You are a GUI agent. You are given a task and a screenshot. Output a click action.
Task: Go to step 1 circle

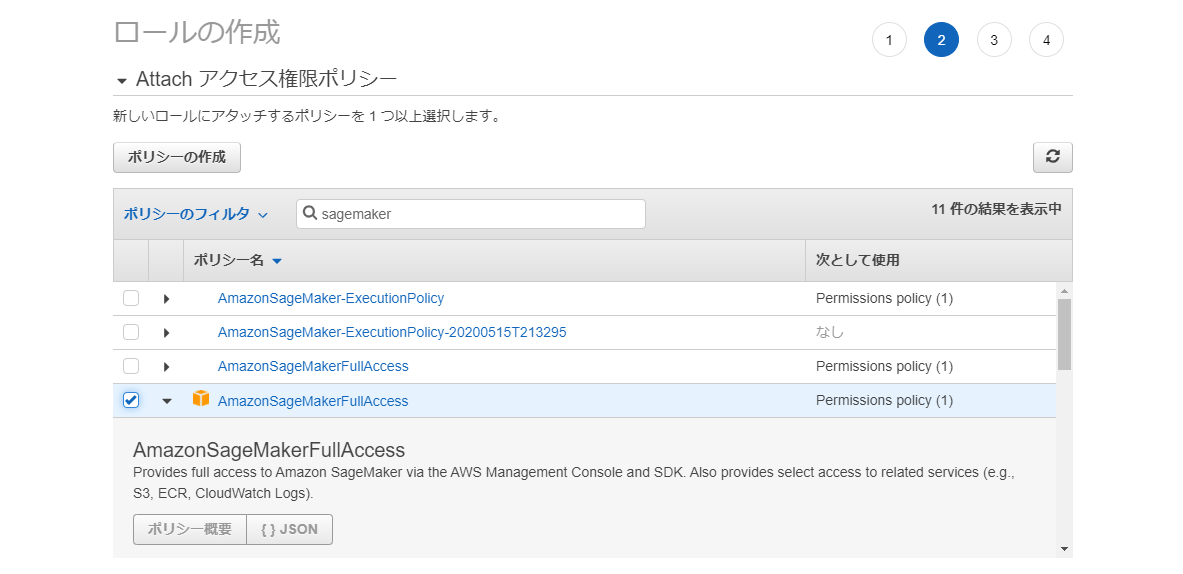coord(889,40)
